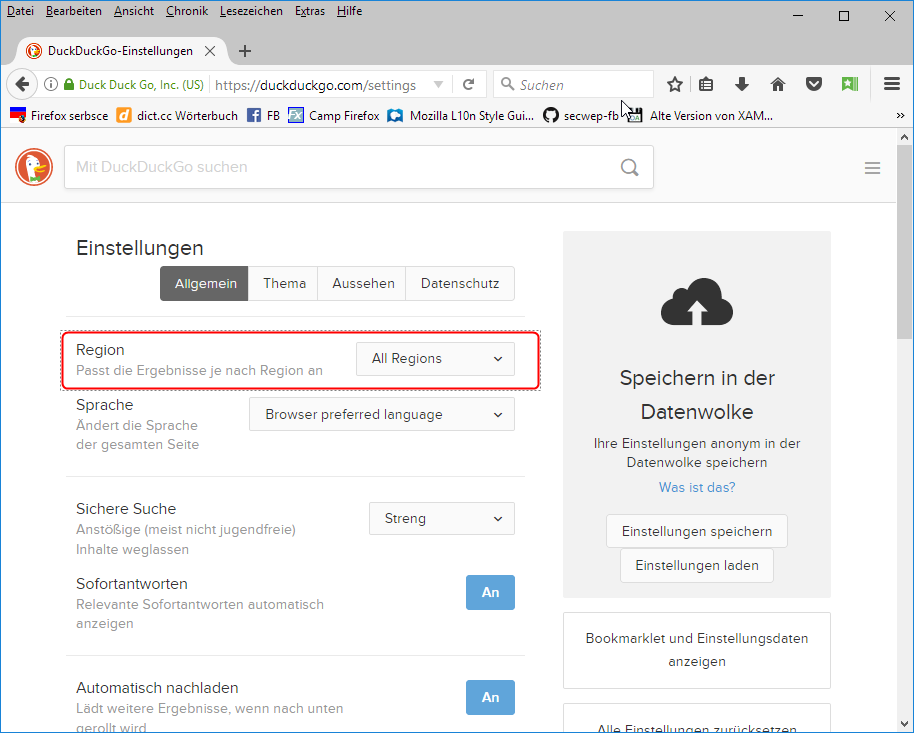Open the Firefox hamburger menu
Image resolution: width=914 pixels, height=733 pixels.
pos(892,85)
